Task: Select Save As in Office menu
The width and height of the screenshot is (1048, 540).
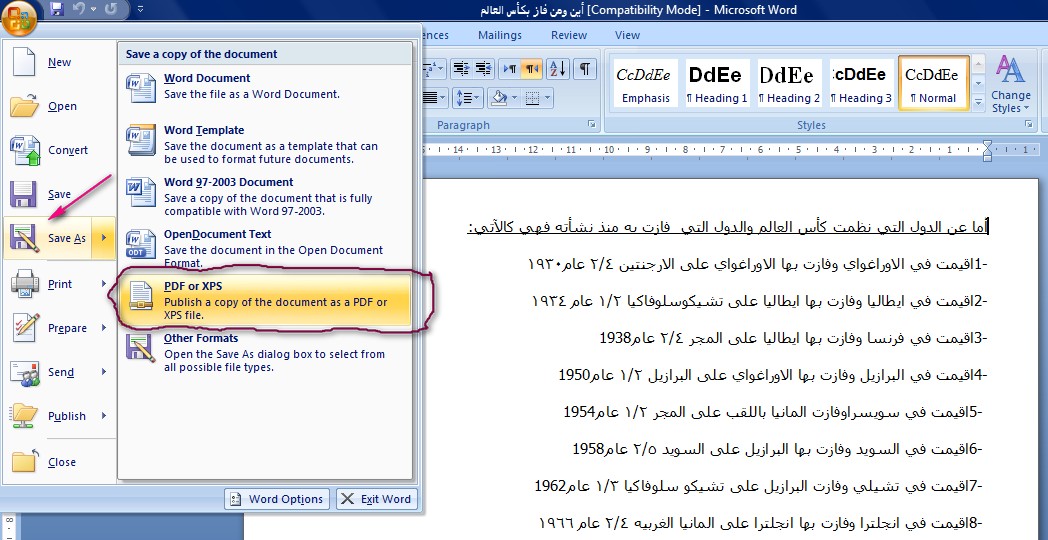Action: point(59,238)
